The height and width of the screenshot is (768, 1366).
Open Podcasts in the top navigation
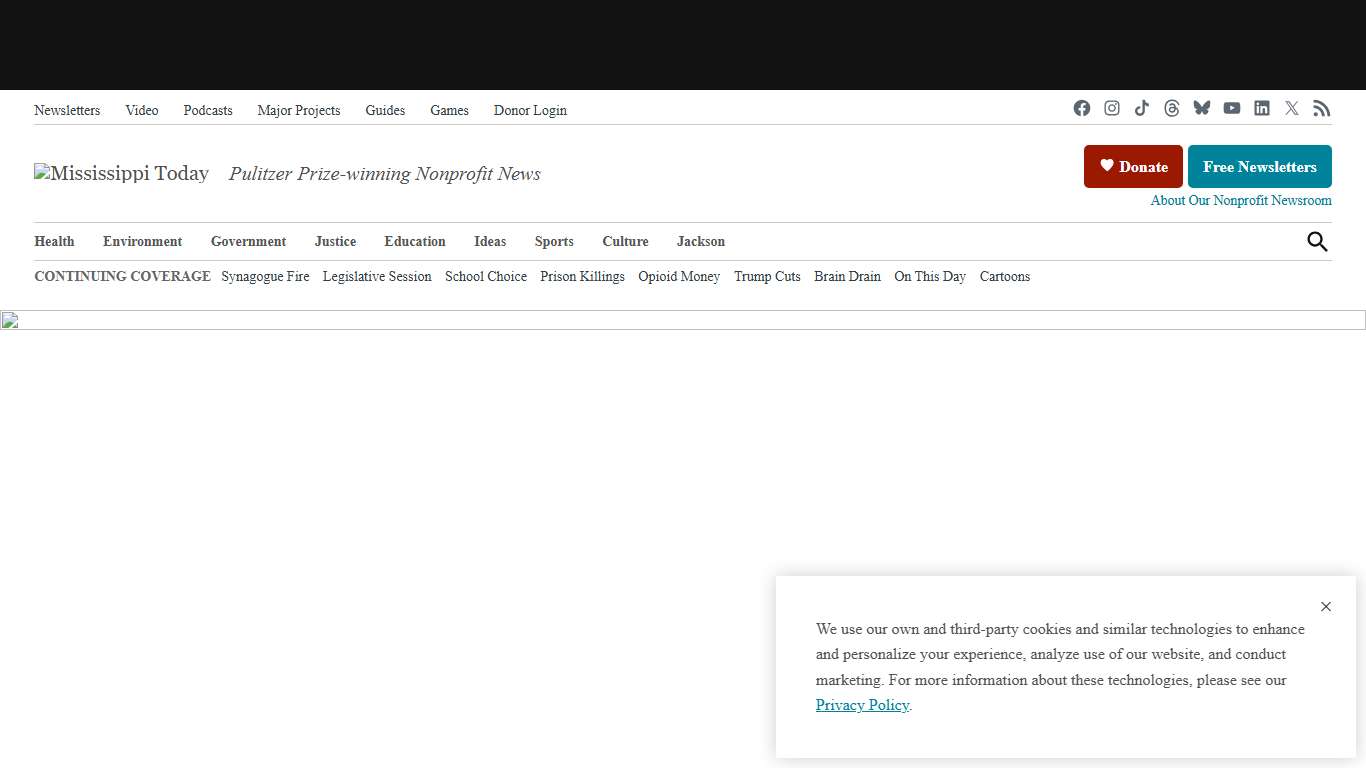[x=208, y=111]
